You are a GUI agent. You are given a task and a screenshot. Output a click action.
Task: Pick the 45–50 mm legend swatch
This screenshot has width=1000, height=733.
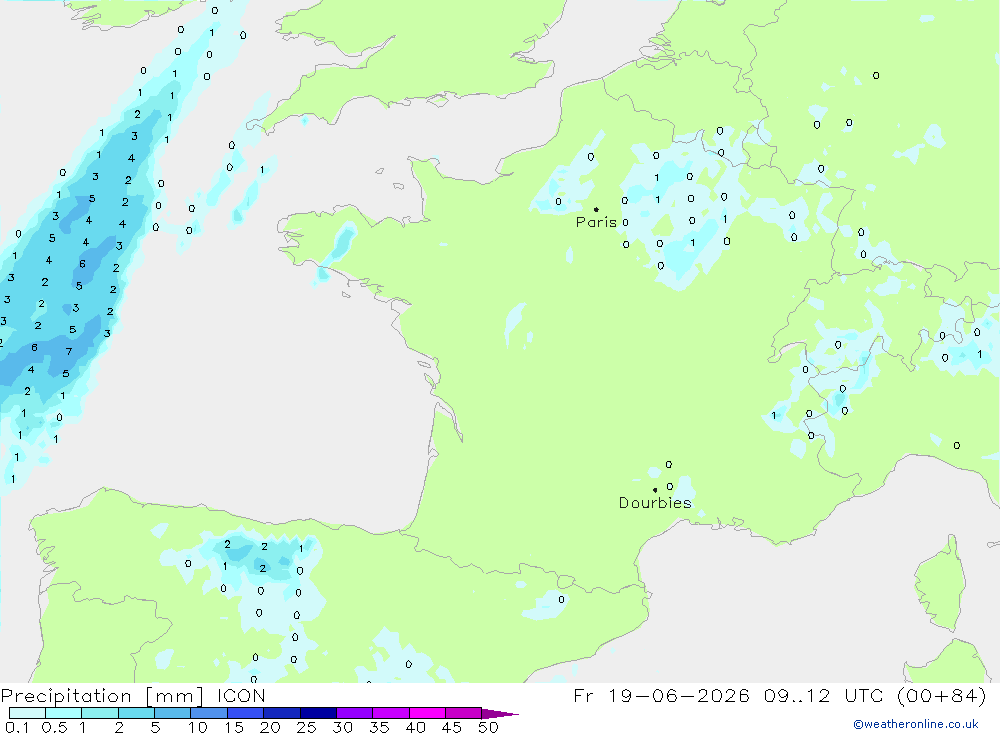[x=463, y=713]
